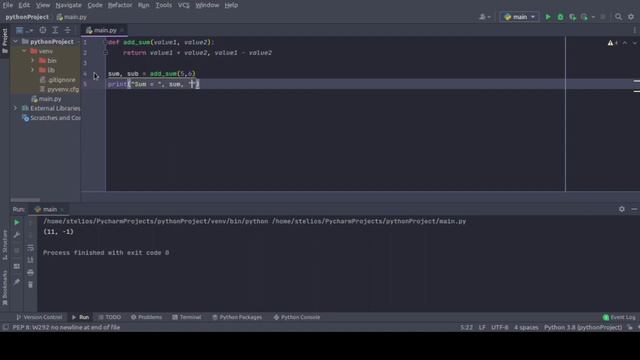
Task: Open the user account icon menu
Action: point(484,17)
